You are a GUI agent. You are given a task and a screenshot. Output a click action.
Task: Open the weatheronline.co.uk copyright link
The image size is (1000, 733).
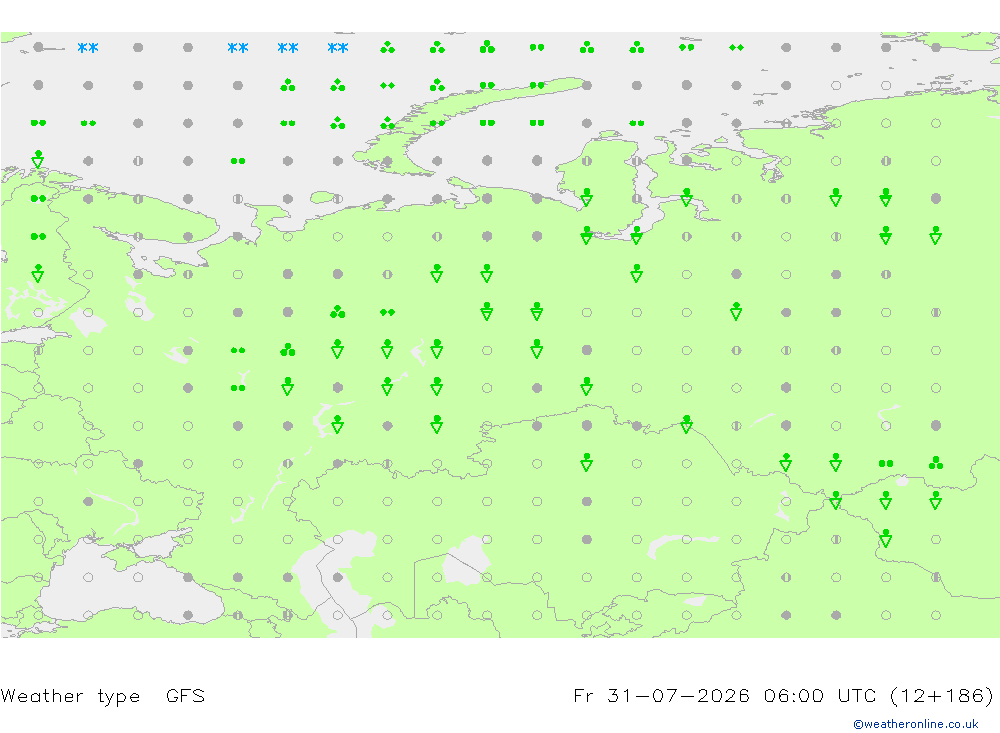pos(916,724)
